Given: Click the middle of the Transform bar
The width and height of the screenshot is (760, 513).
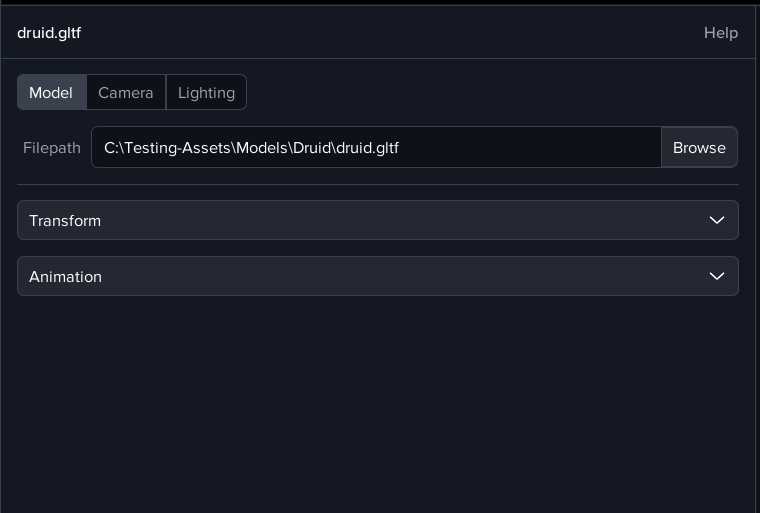Looking at the screenshot, I should [378, 220].
